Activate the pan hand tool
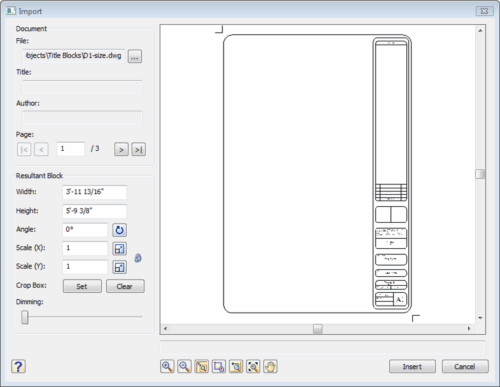 [270, 366]
